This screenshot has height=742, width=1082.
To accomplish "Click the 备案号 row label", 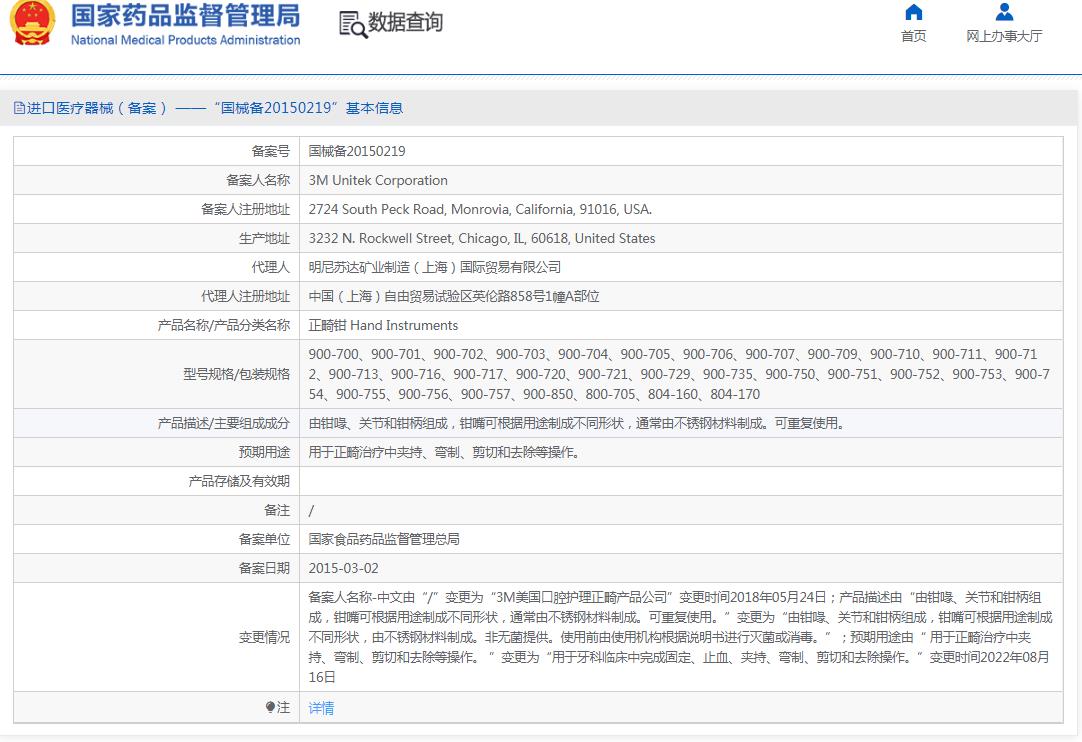I will pyautogui.click(x=270, y=151).
